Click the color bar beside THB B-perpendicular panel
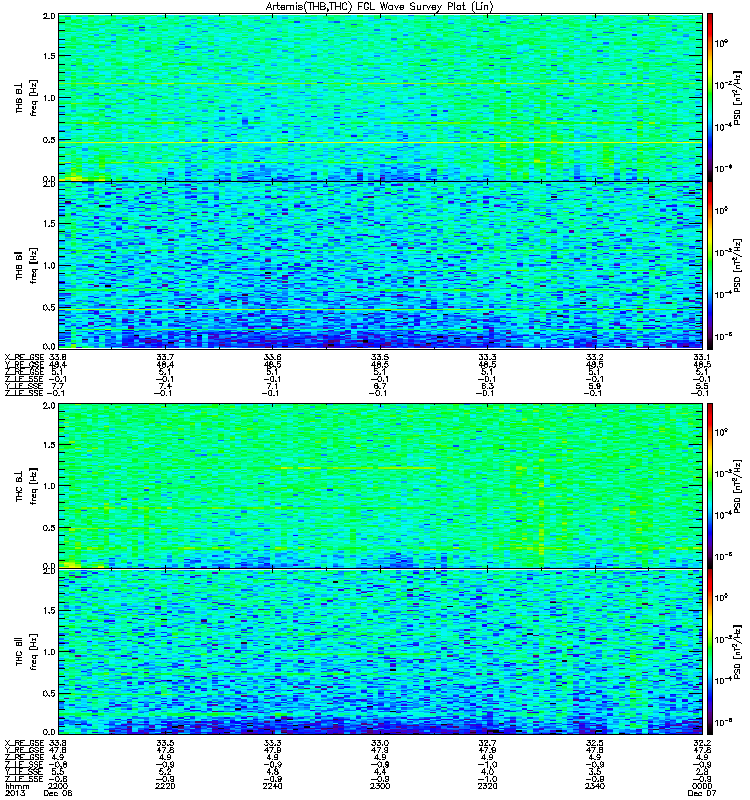 pyautogui.click(x=710, y=97)
